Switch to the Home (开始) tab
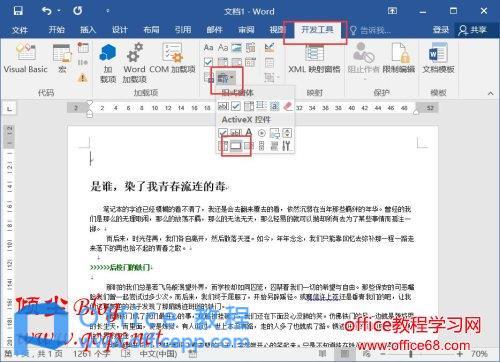The width and height of the screenshot is (500, 362). click(56, 30)
